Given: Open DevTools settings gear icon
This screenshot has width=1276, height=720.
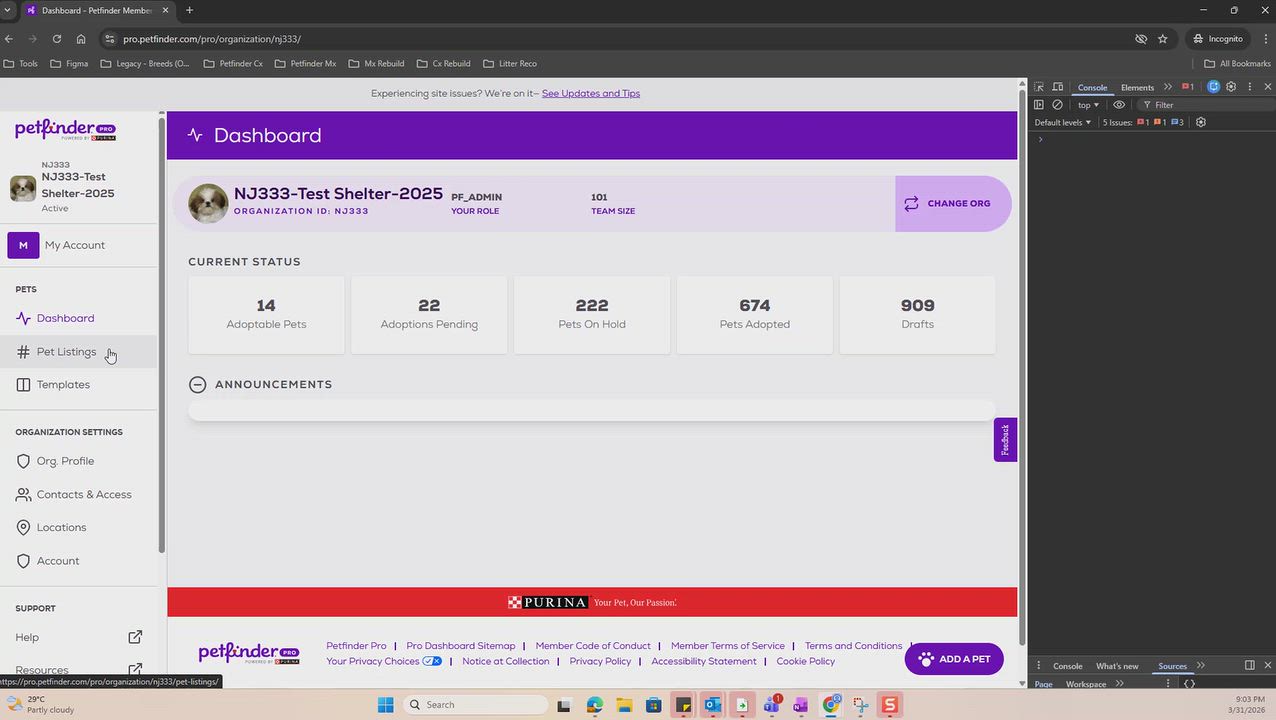Looking at the screenshot, I should (x=1231, y=87).
